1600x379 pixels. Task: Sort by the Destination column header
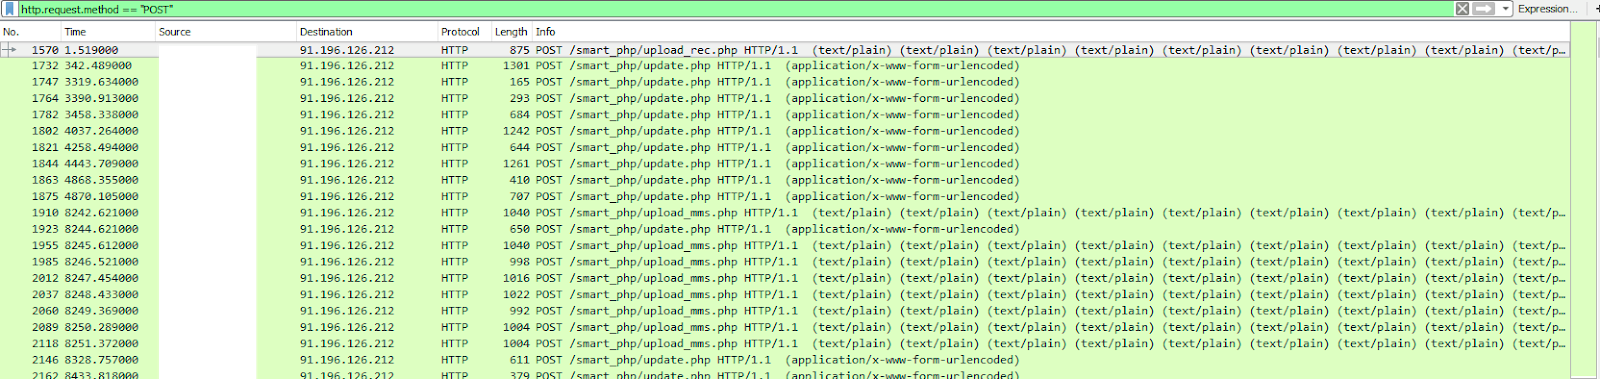367,32
